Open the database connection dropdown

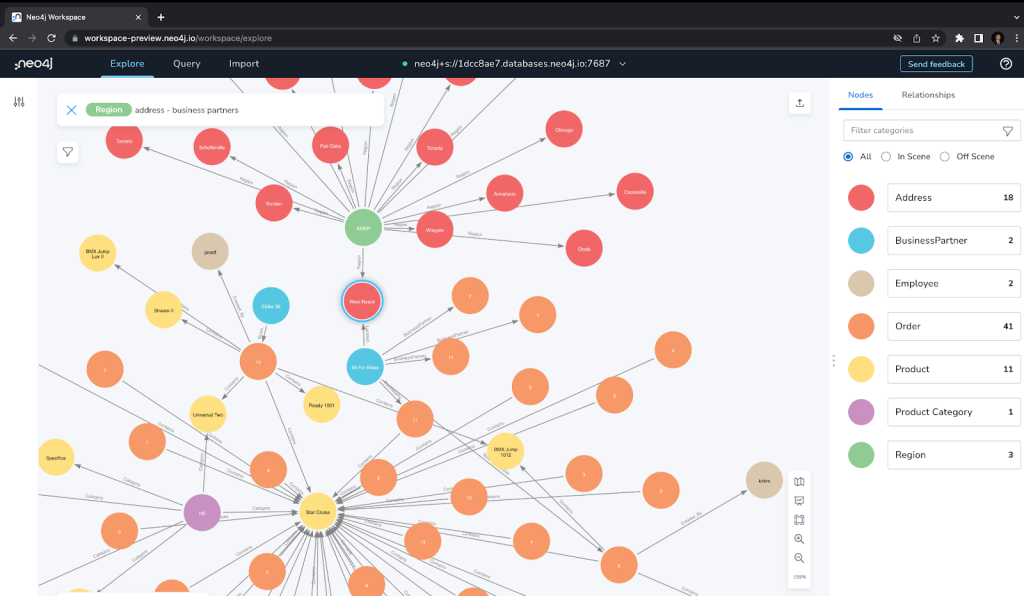click(622, 63)
